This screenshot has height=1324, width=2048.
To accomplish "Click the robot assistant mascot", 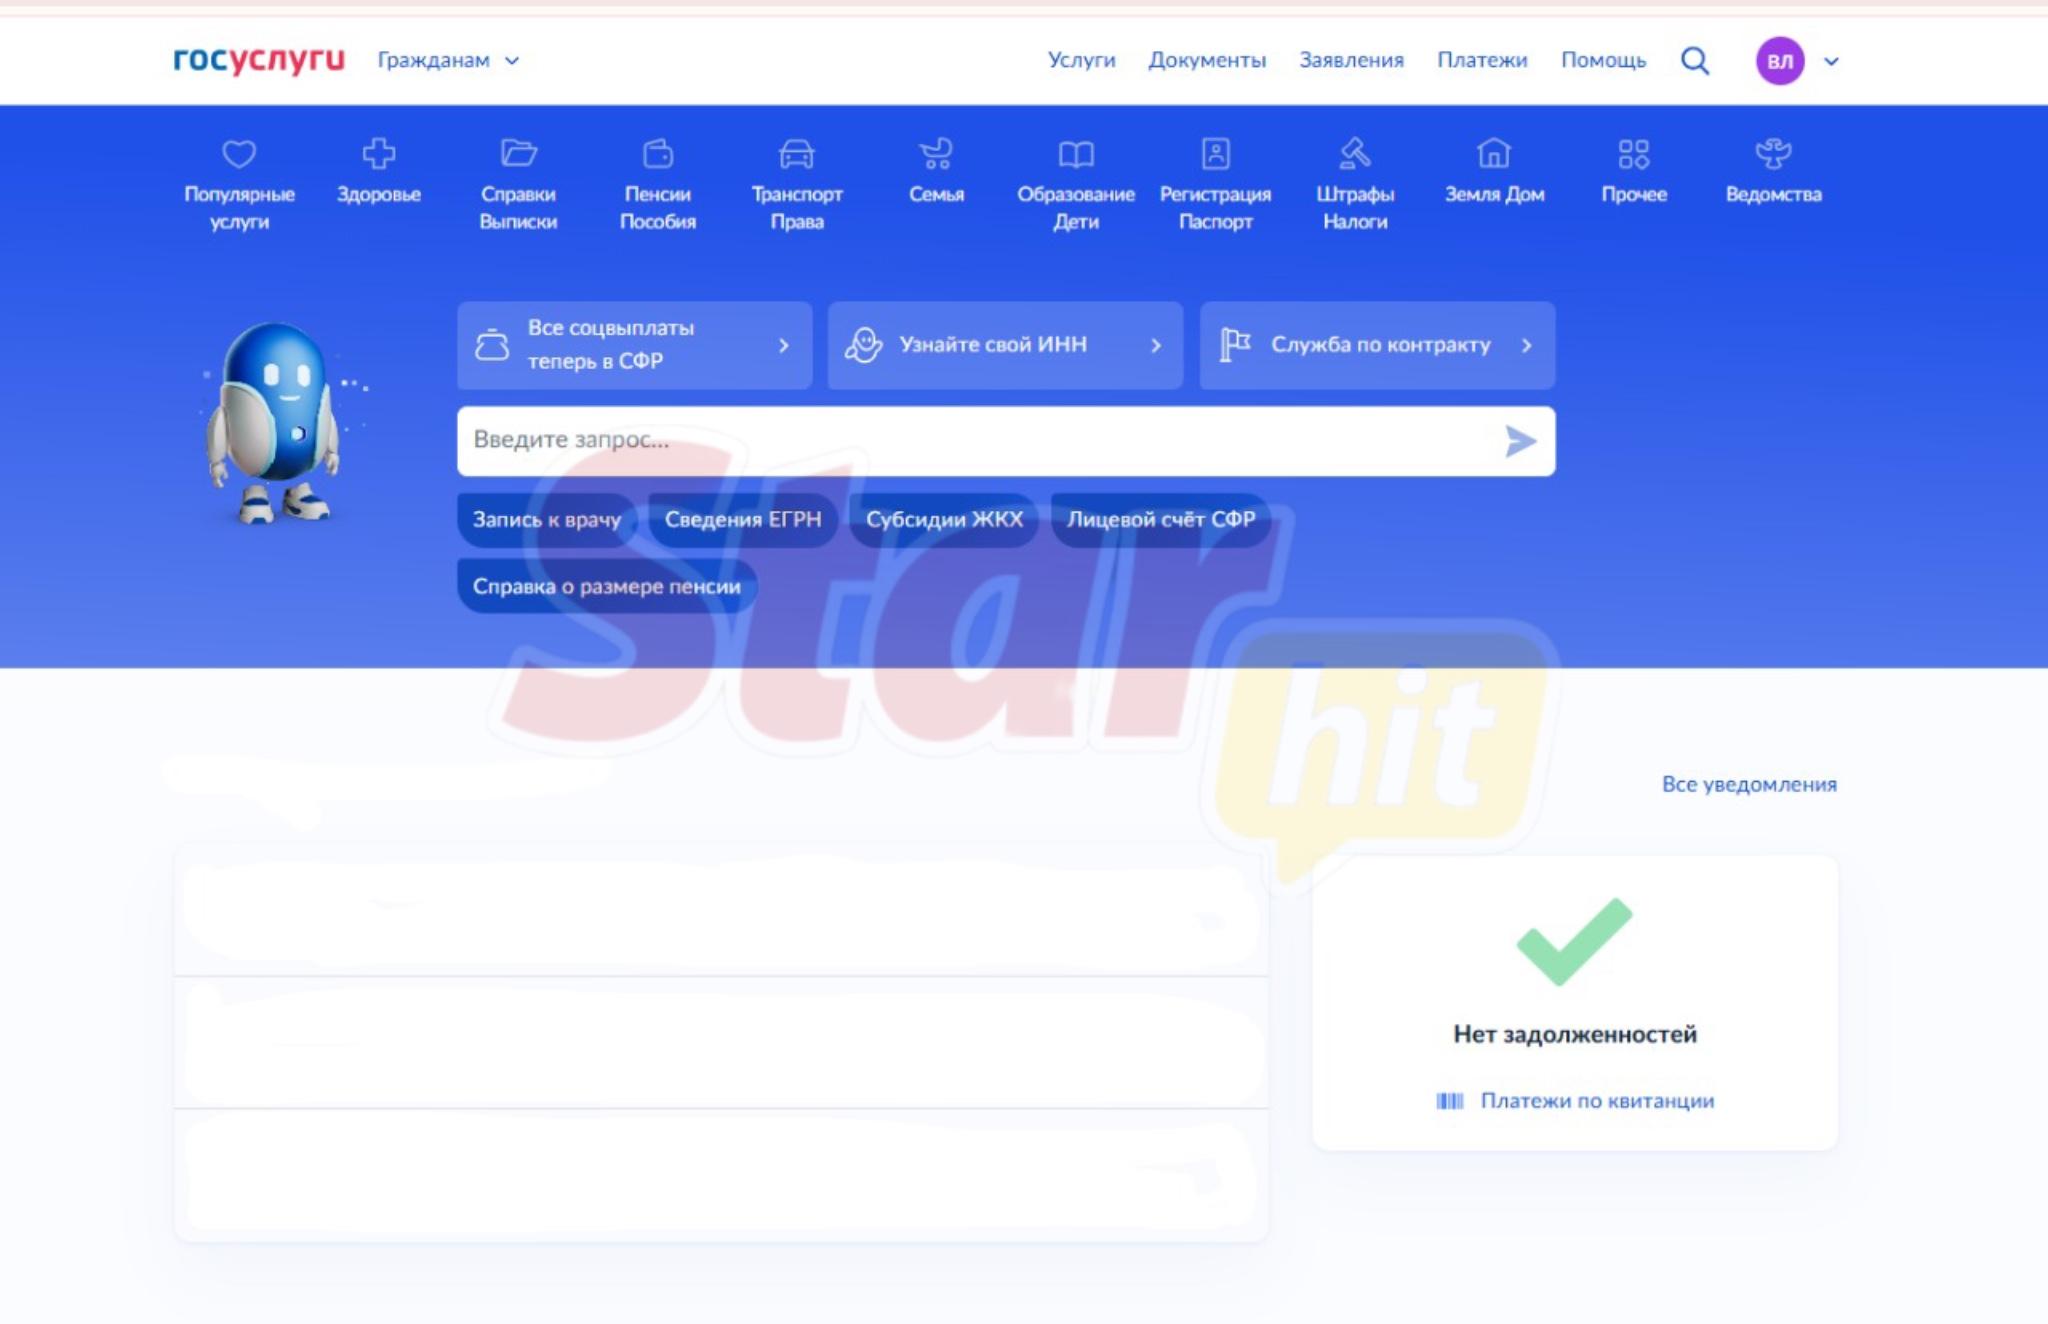I will [x=274, y=423].
